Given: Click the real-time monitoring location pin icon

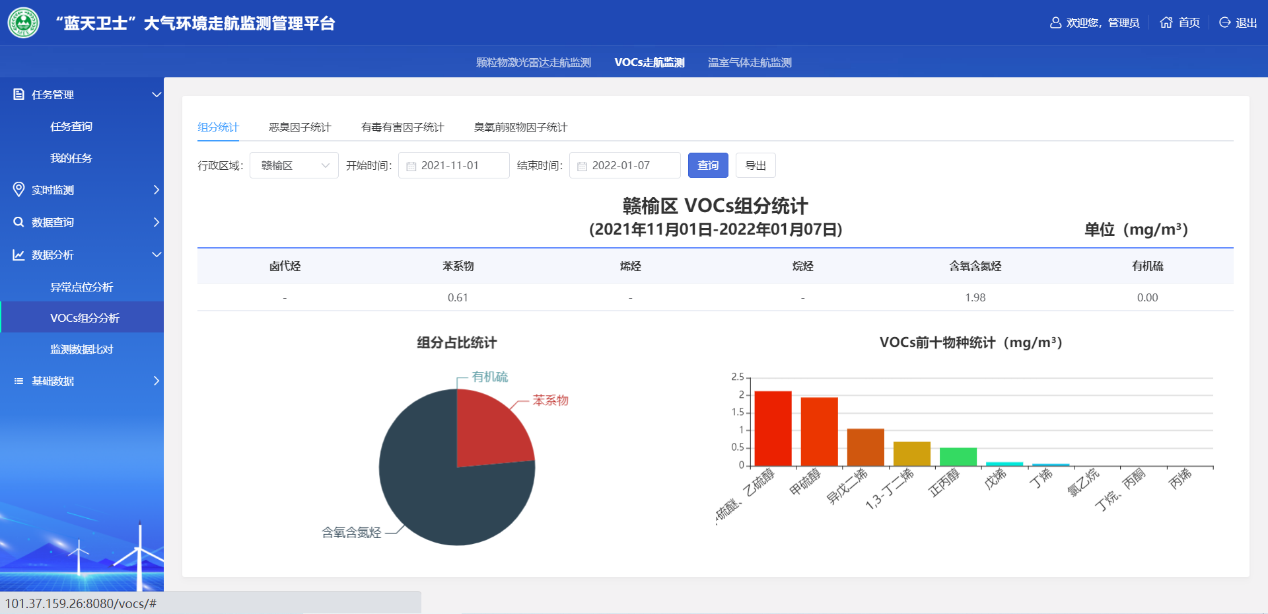Looking at the screenshot, I should pos(18,190).
